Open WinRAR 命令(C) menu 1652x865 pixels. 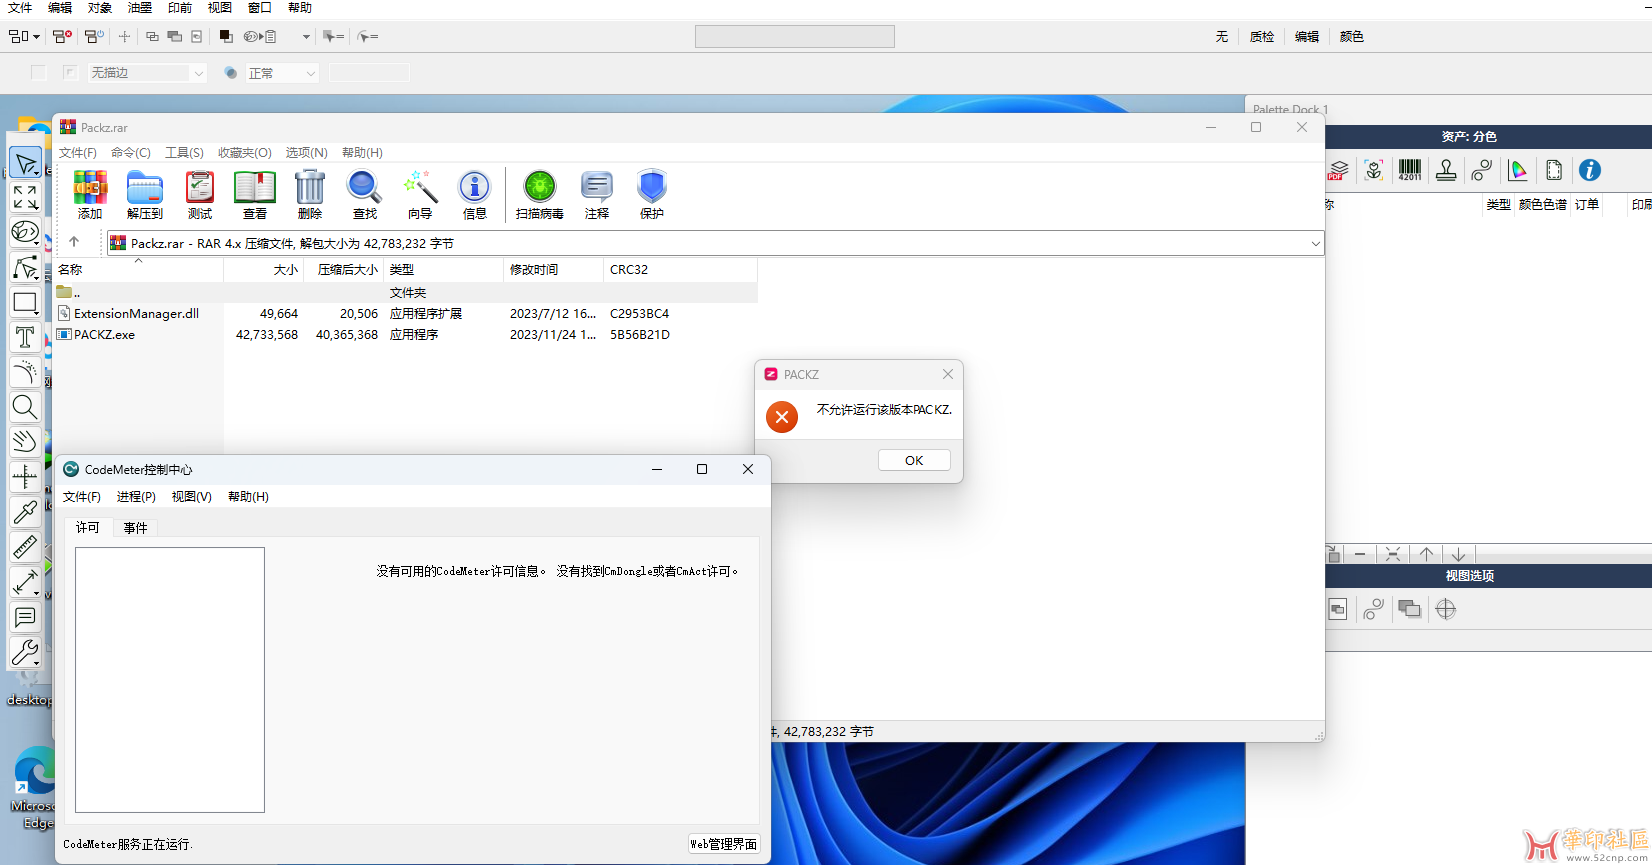click(131, 153)
